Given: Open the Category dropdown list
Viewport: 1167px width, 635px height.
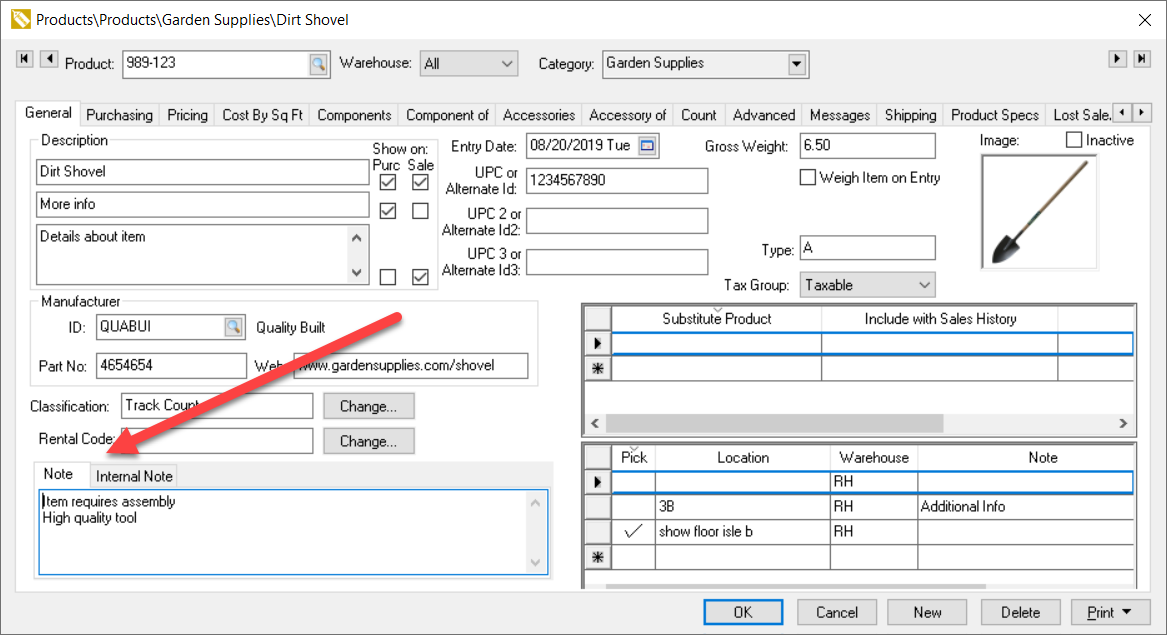Looking at the screenshot, I should tap(797, 64).
